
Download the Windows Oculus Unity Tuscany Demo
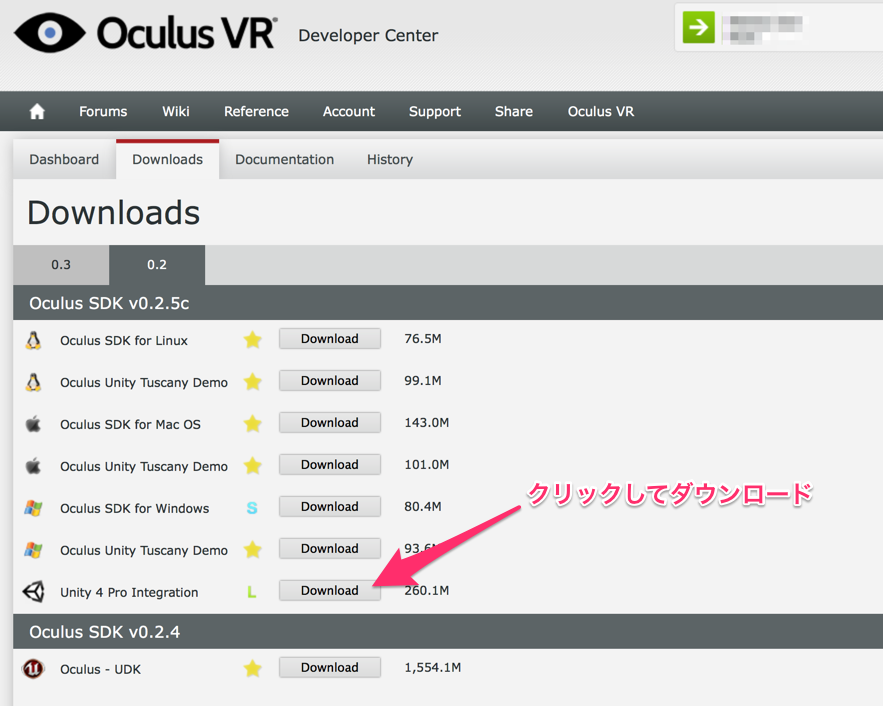[x=329, y=548]
